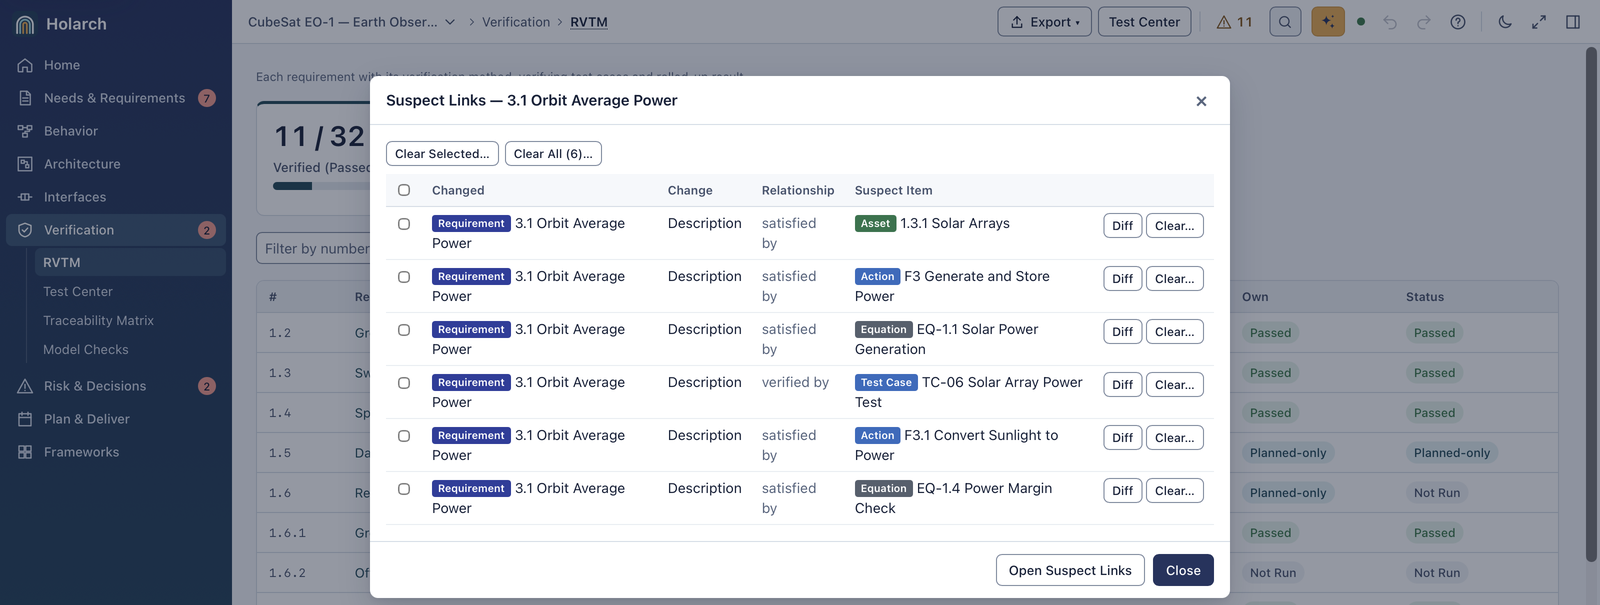Open Needs & Requirements section
This screenshot has width=1600, height=605.
[x=114, y=98]
